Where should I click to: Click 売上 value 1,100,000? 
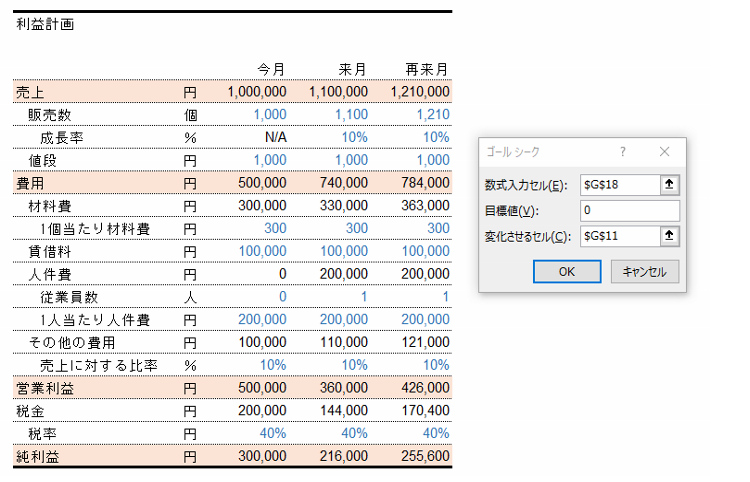(339, 92)
